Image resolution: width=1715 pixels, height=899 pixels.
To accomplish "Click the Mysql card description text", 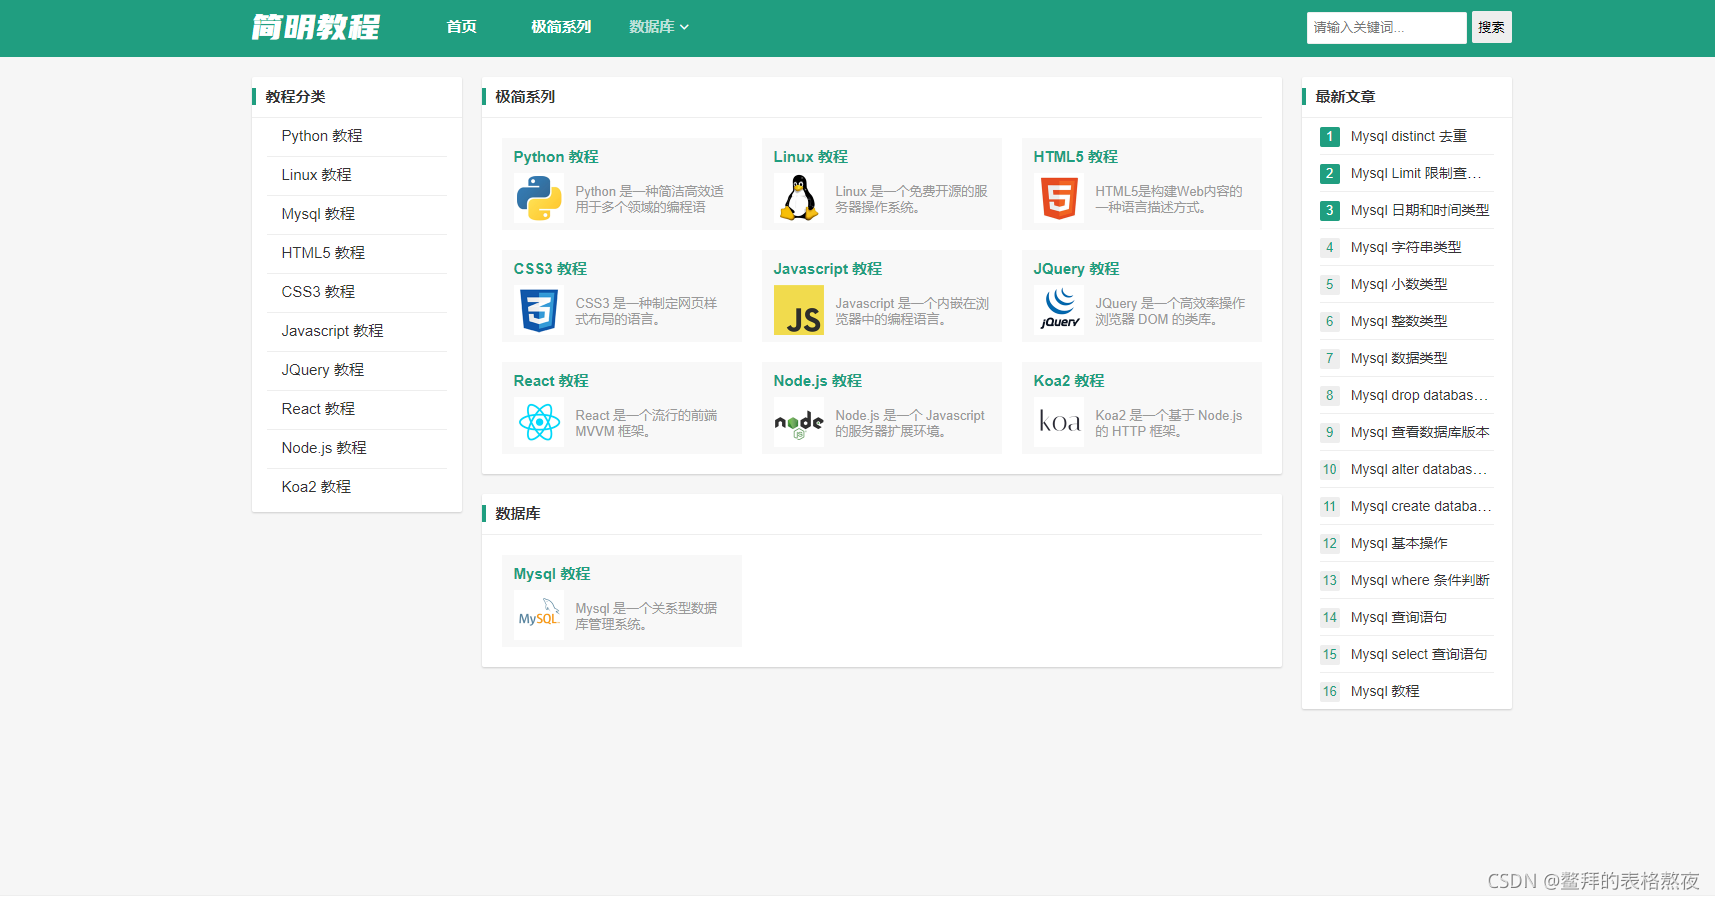I will pyautogui.click(x=646, y=616).
